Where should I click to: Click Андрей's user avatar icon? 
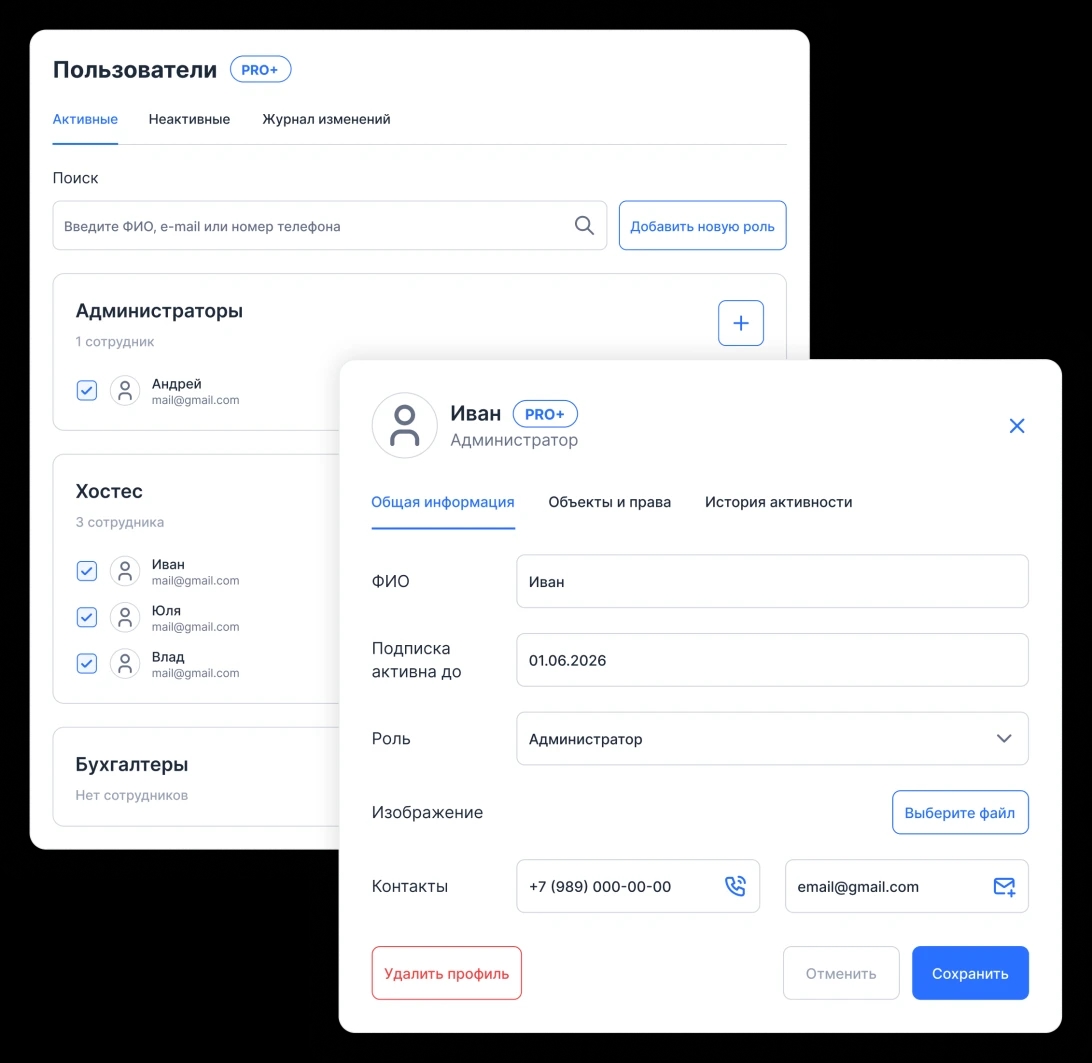pyautogui.click(x=125, y=391)
